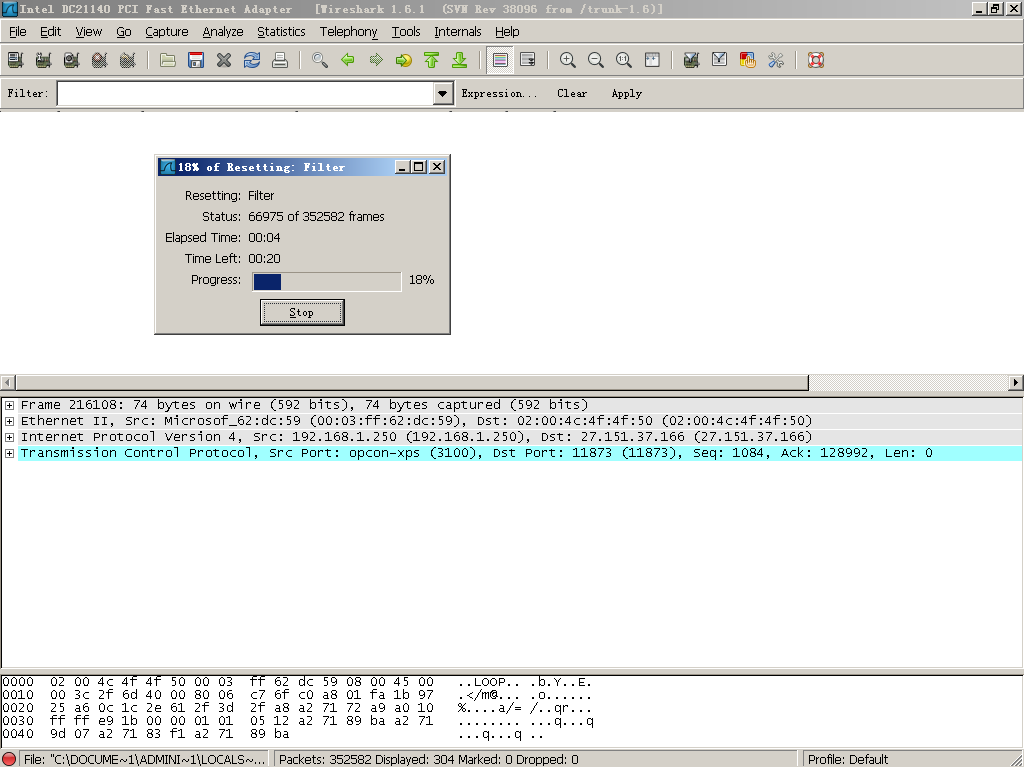Start a new live capture icon
The image size is (1024, 768).
click(71, 60)
